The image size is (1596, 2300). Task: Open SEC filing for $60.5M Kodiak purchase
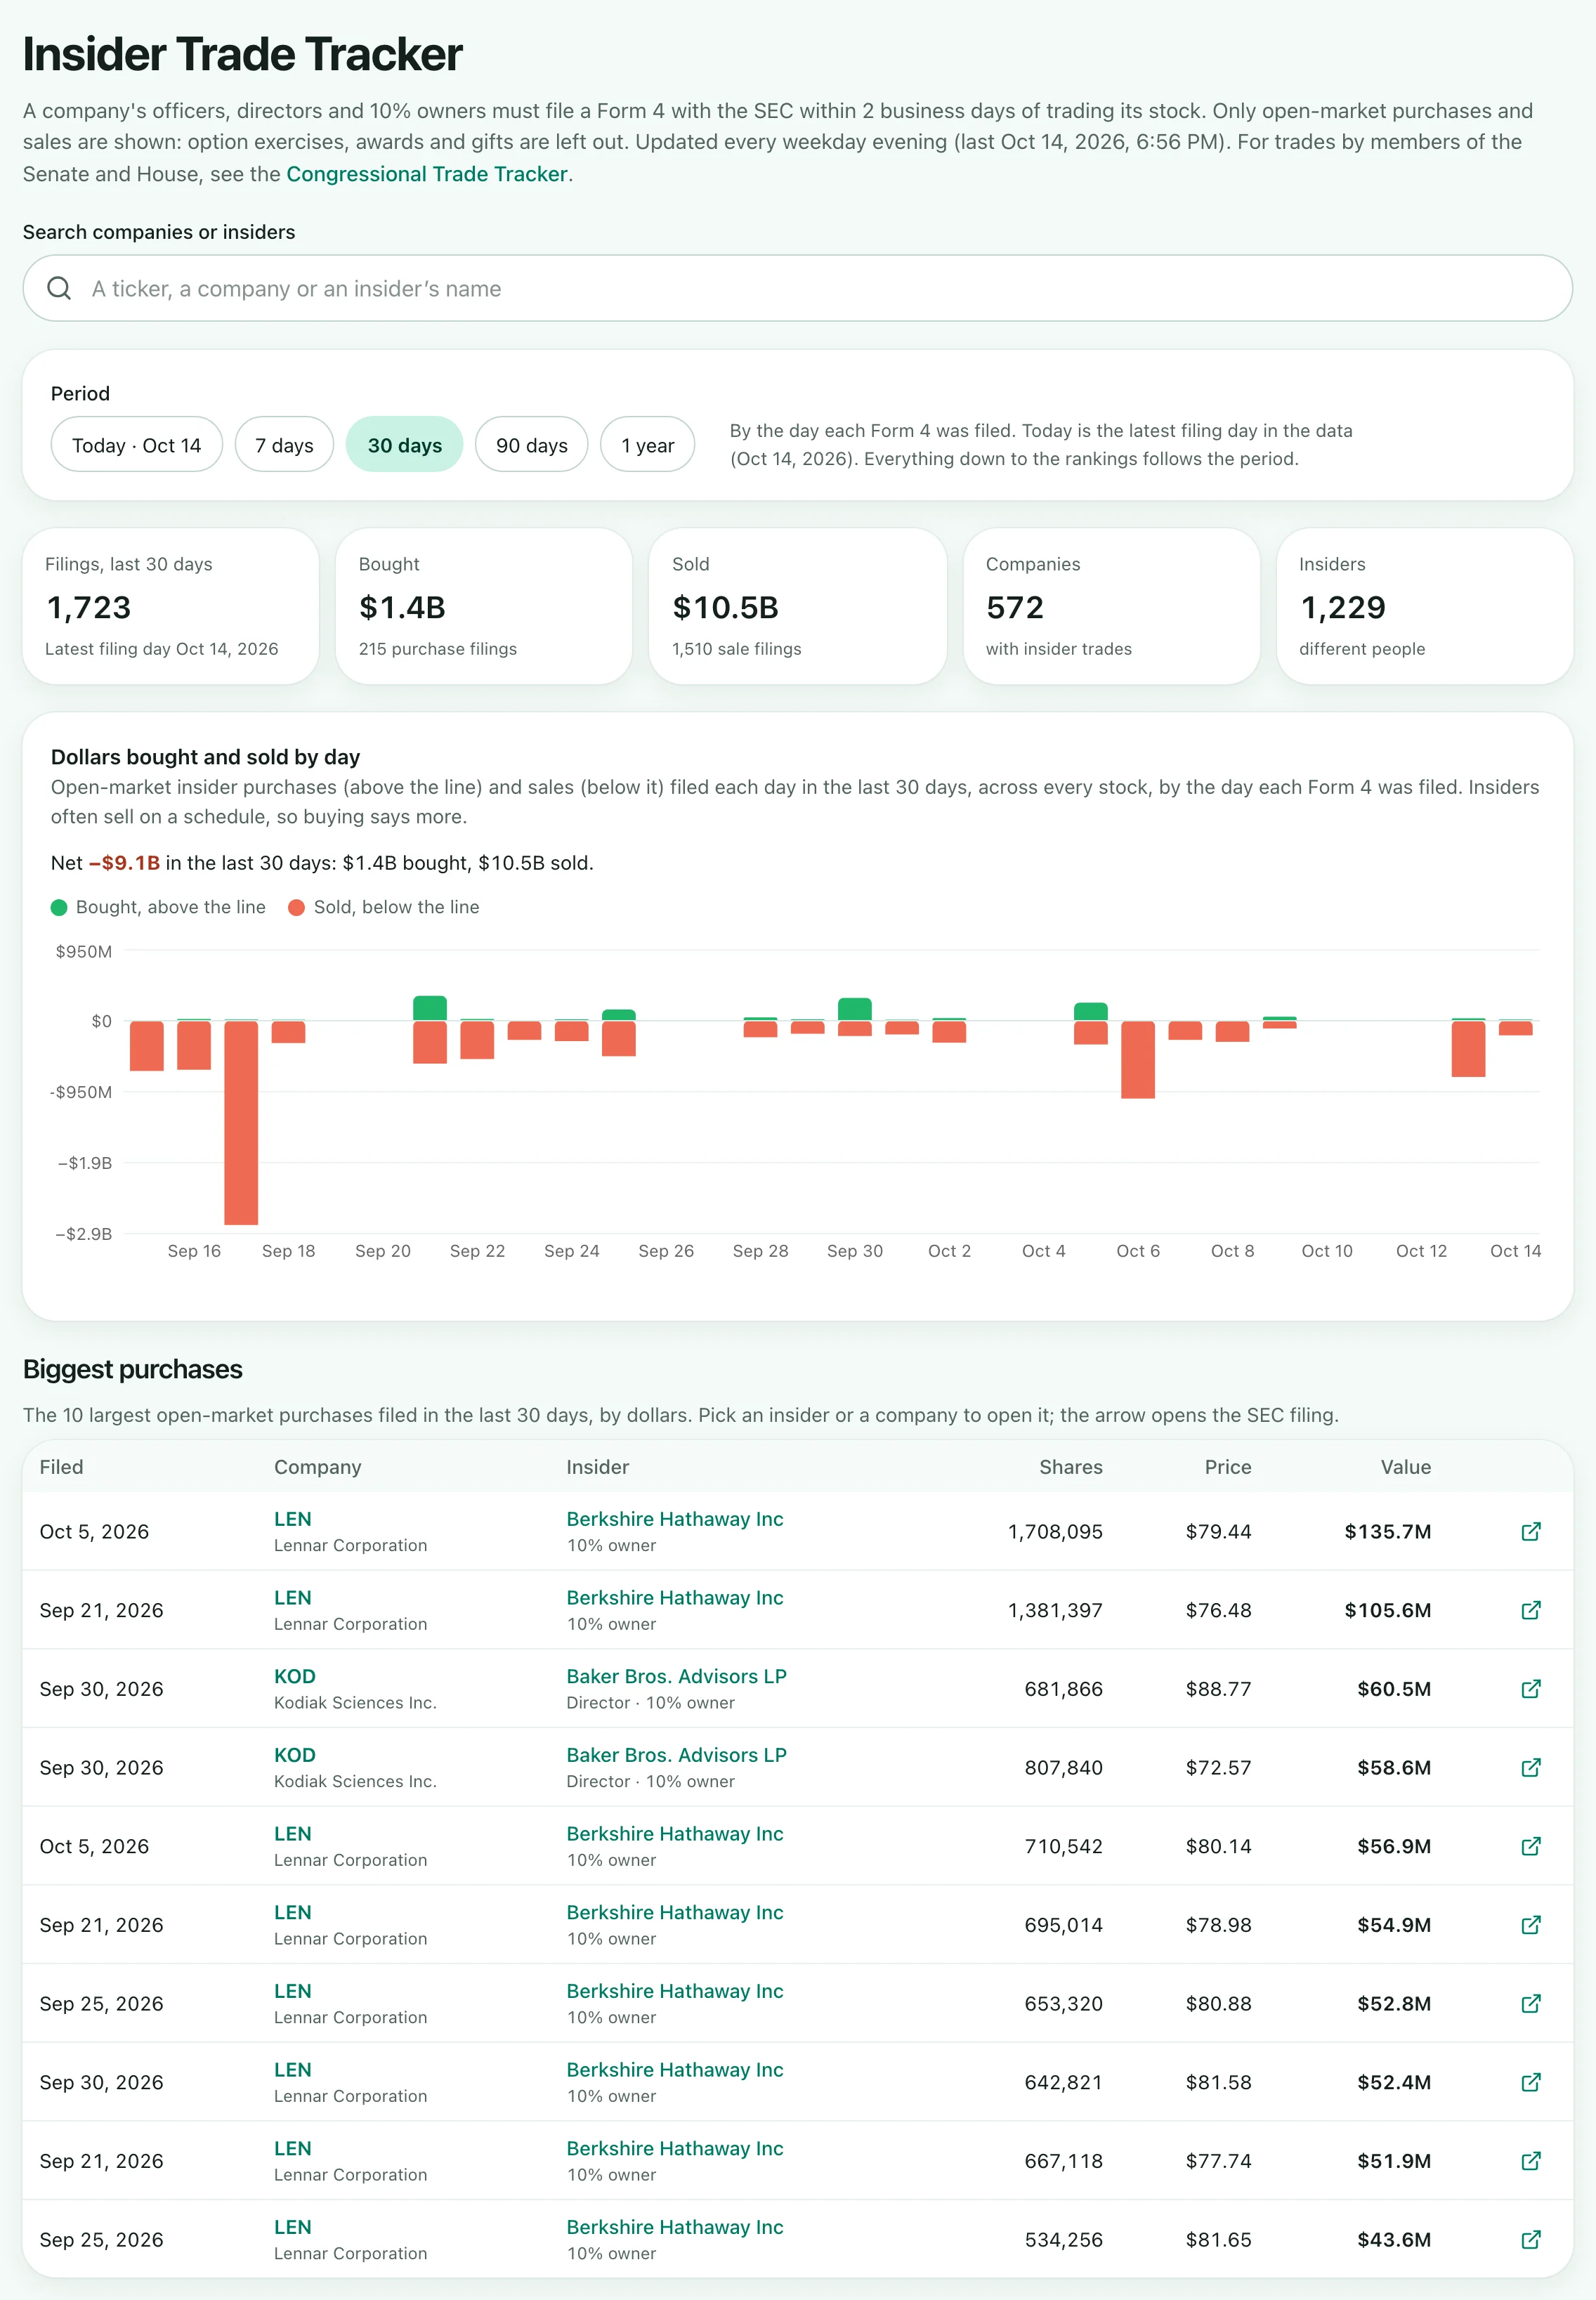(1530, 1689)
